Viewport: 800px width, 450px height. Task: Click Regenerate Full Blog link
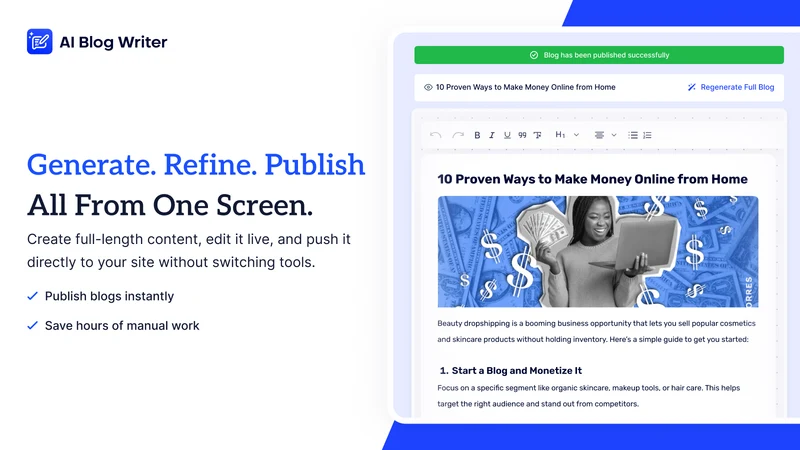click(737, 87)
